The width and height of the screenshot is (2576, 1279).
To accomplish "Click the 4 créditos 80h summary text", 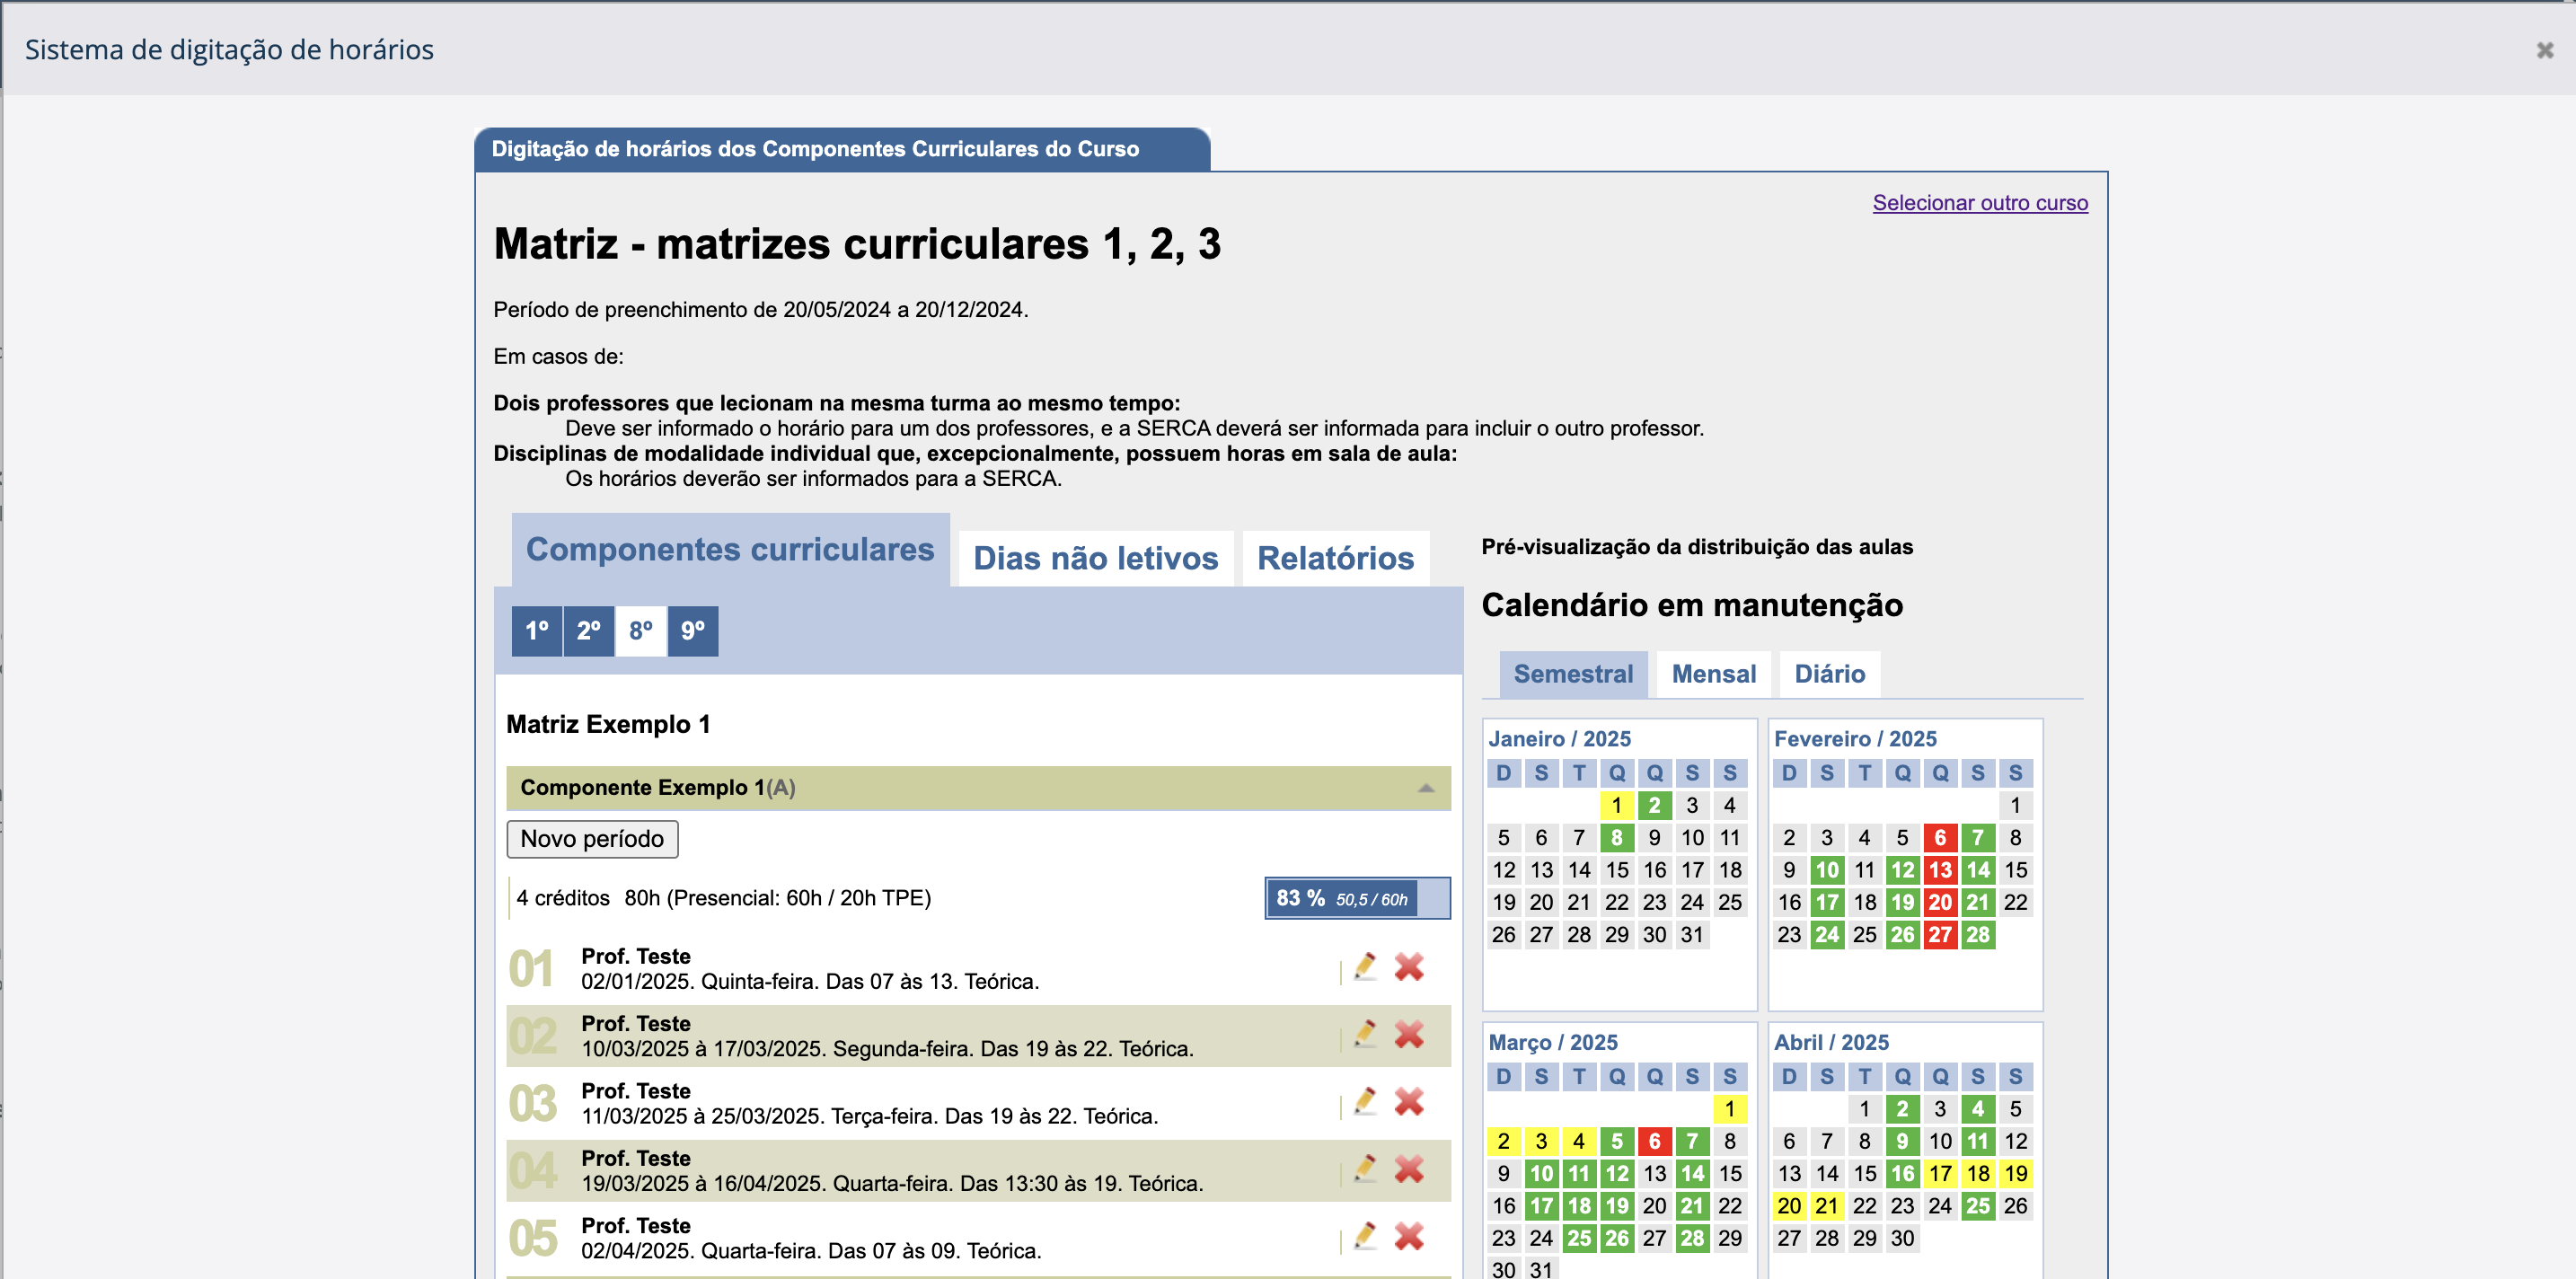I will click(724, 898).
